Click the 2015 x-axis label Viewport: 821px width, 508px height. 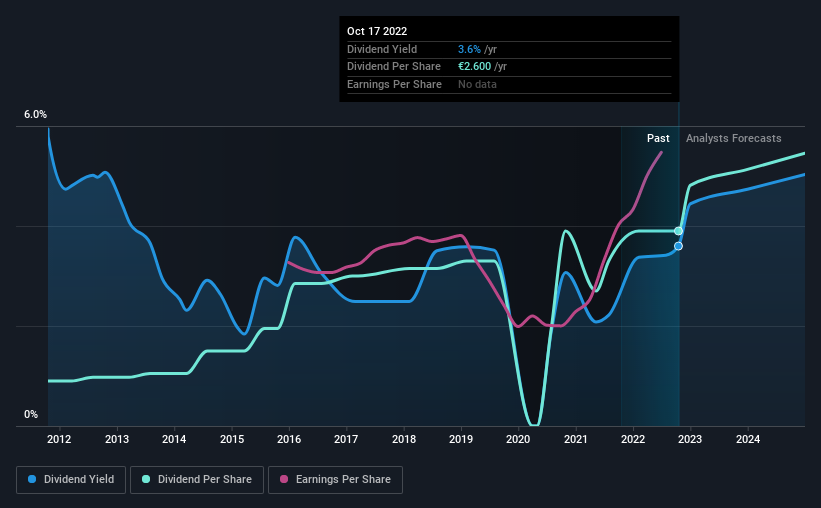[232, 439]
